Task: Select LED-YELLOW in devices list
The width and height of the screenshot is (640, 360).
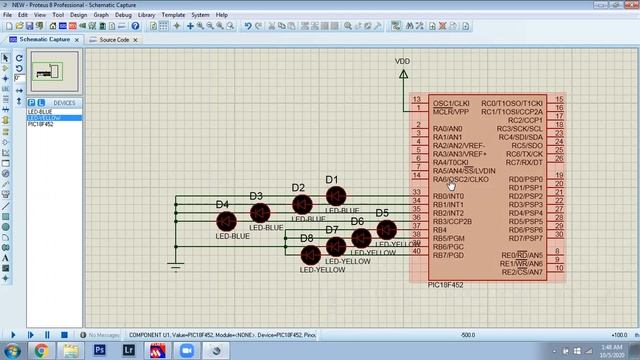Action: [x=54, y=118]
